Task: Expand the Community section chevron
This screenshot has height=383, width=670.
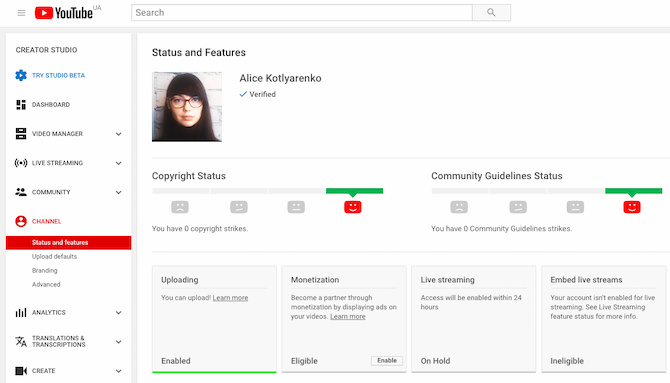Action: point(118,192)
